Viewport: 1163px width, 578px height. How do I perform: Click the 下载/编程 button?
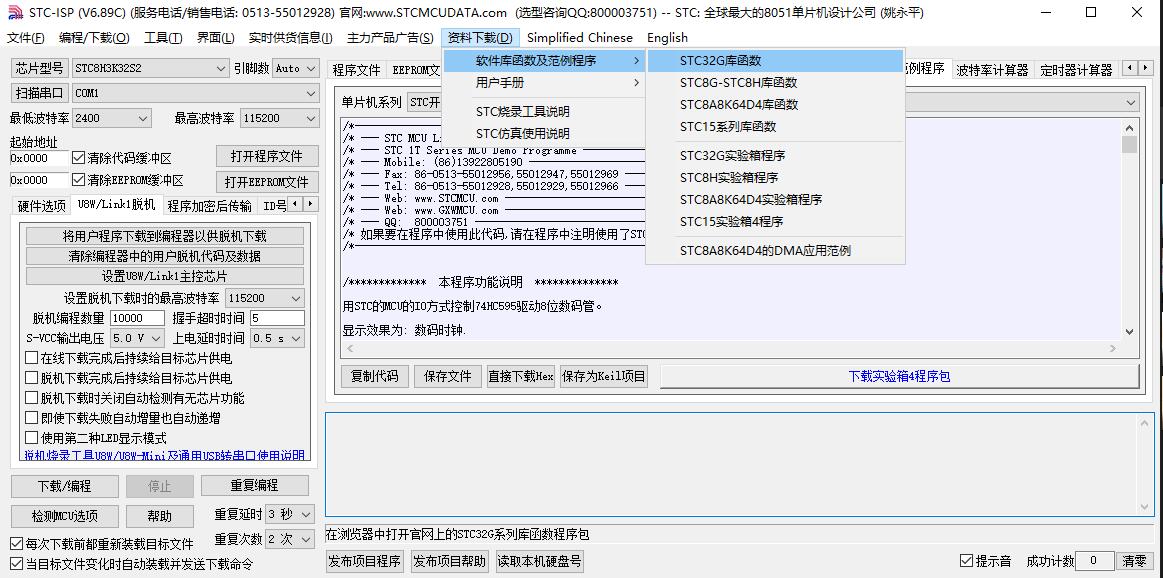[65, 486]
